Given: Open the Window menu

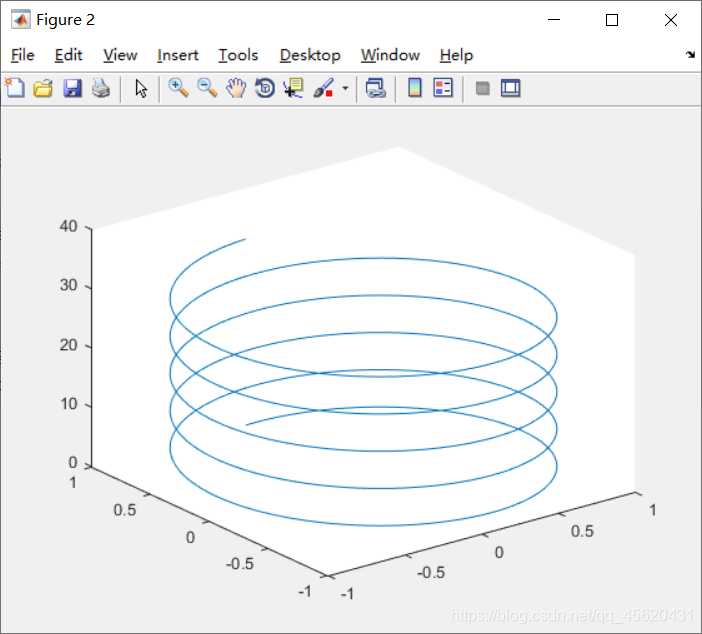Looking at the screenshot, I should (x=390, y=55).
